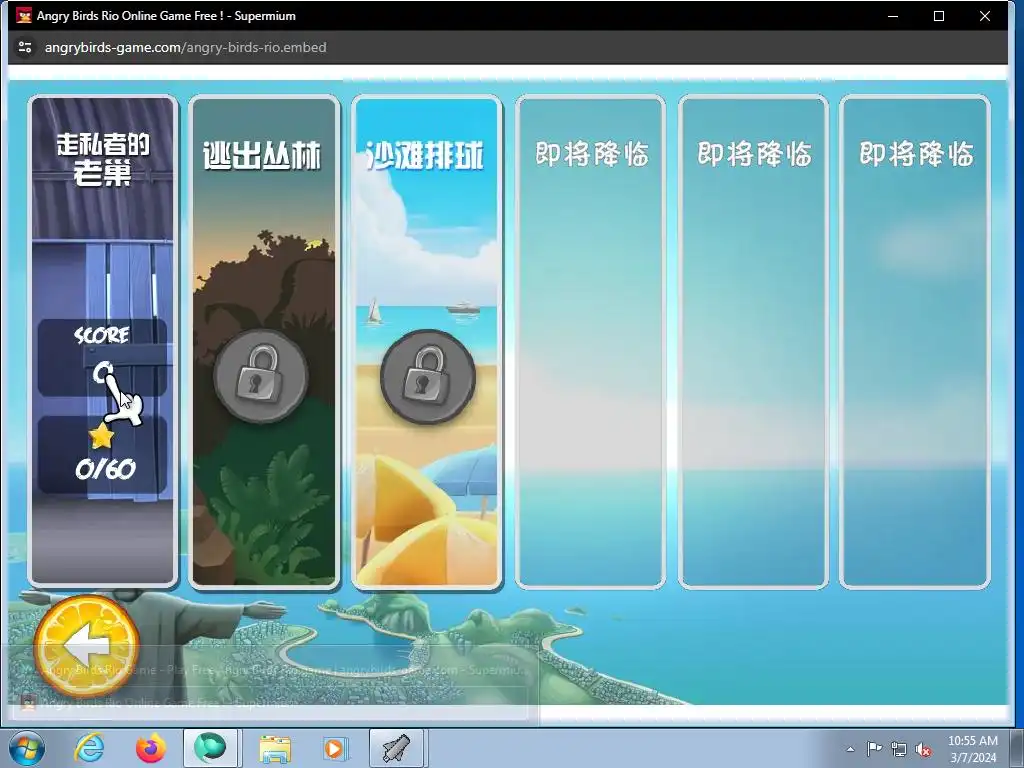Maximize the Supermium window
Screen dimensions: 1024x768
(x=938, y=16)
